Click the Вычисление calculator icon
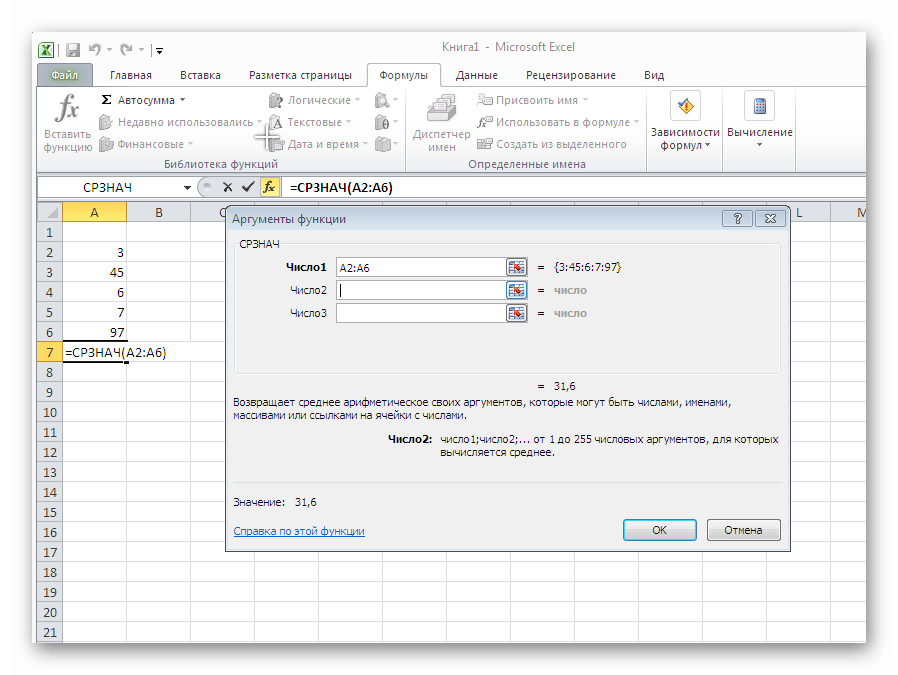This screenshot has height=675, width=898. coord(758,106)
